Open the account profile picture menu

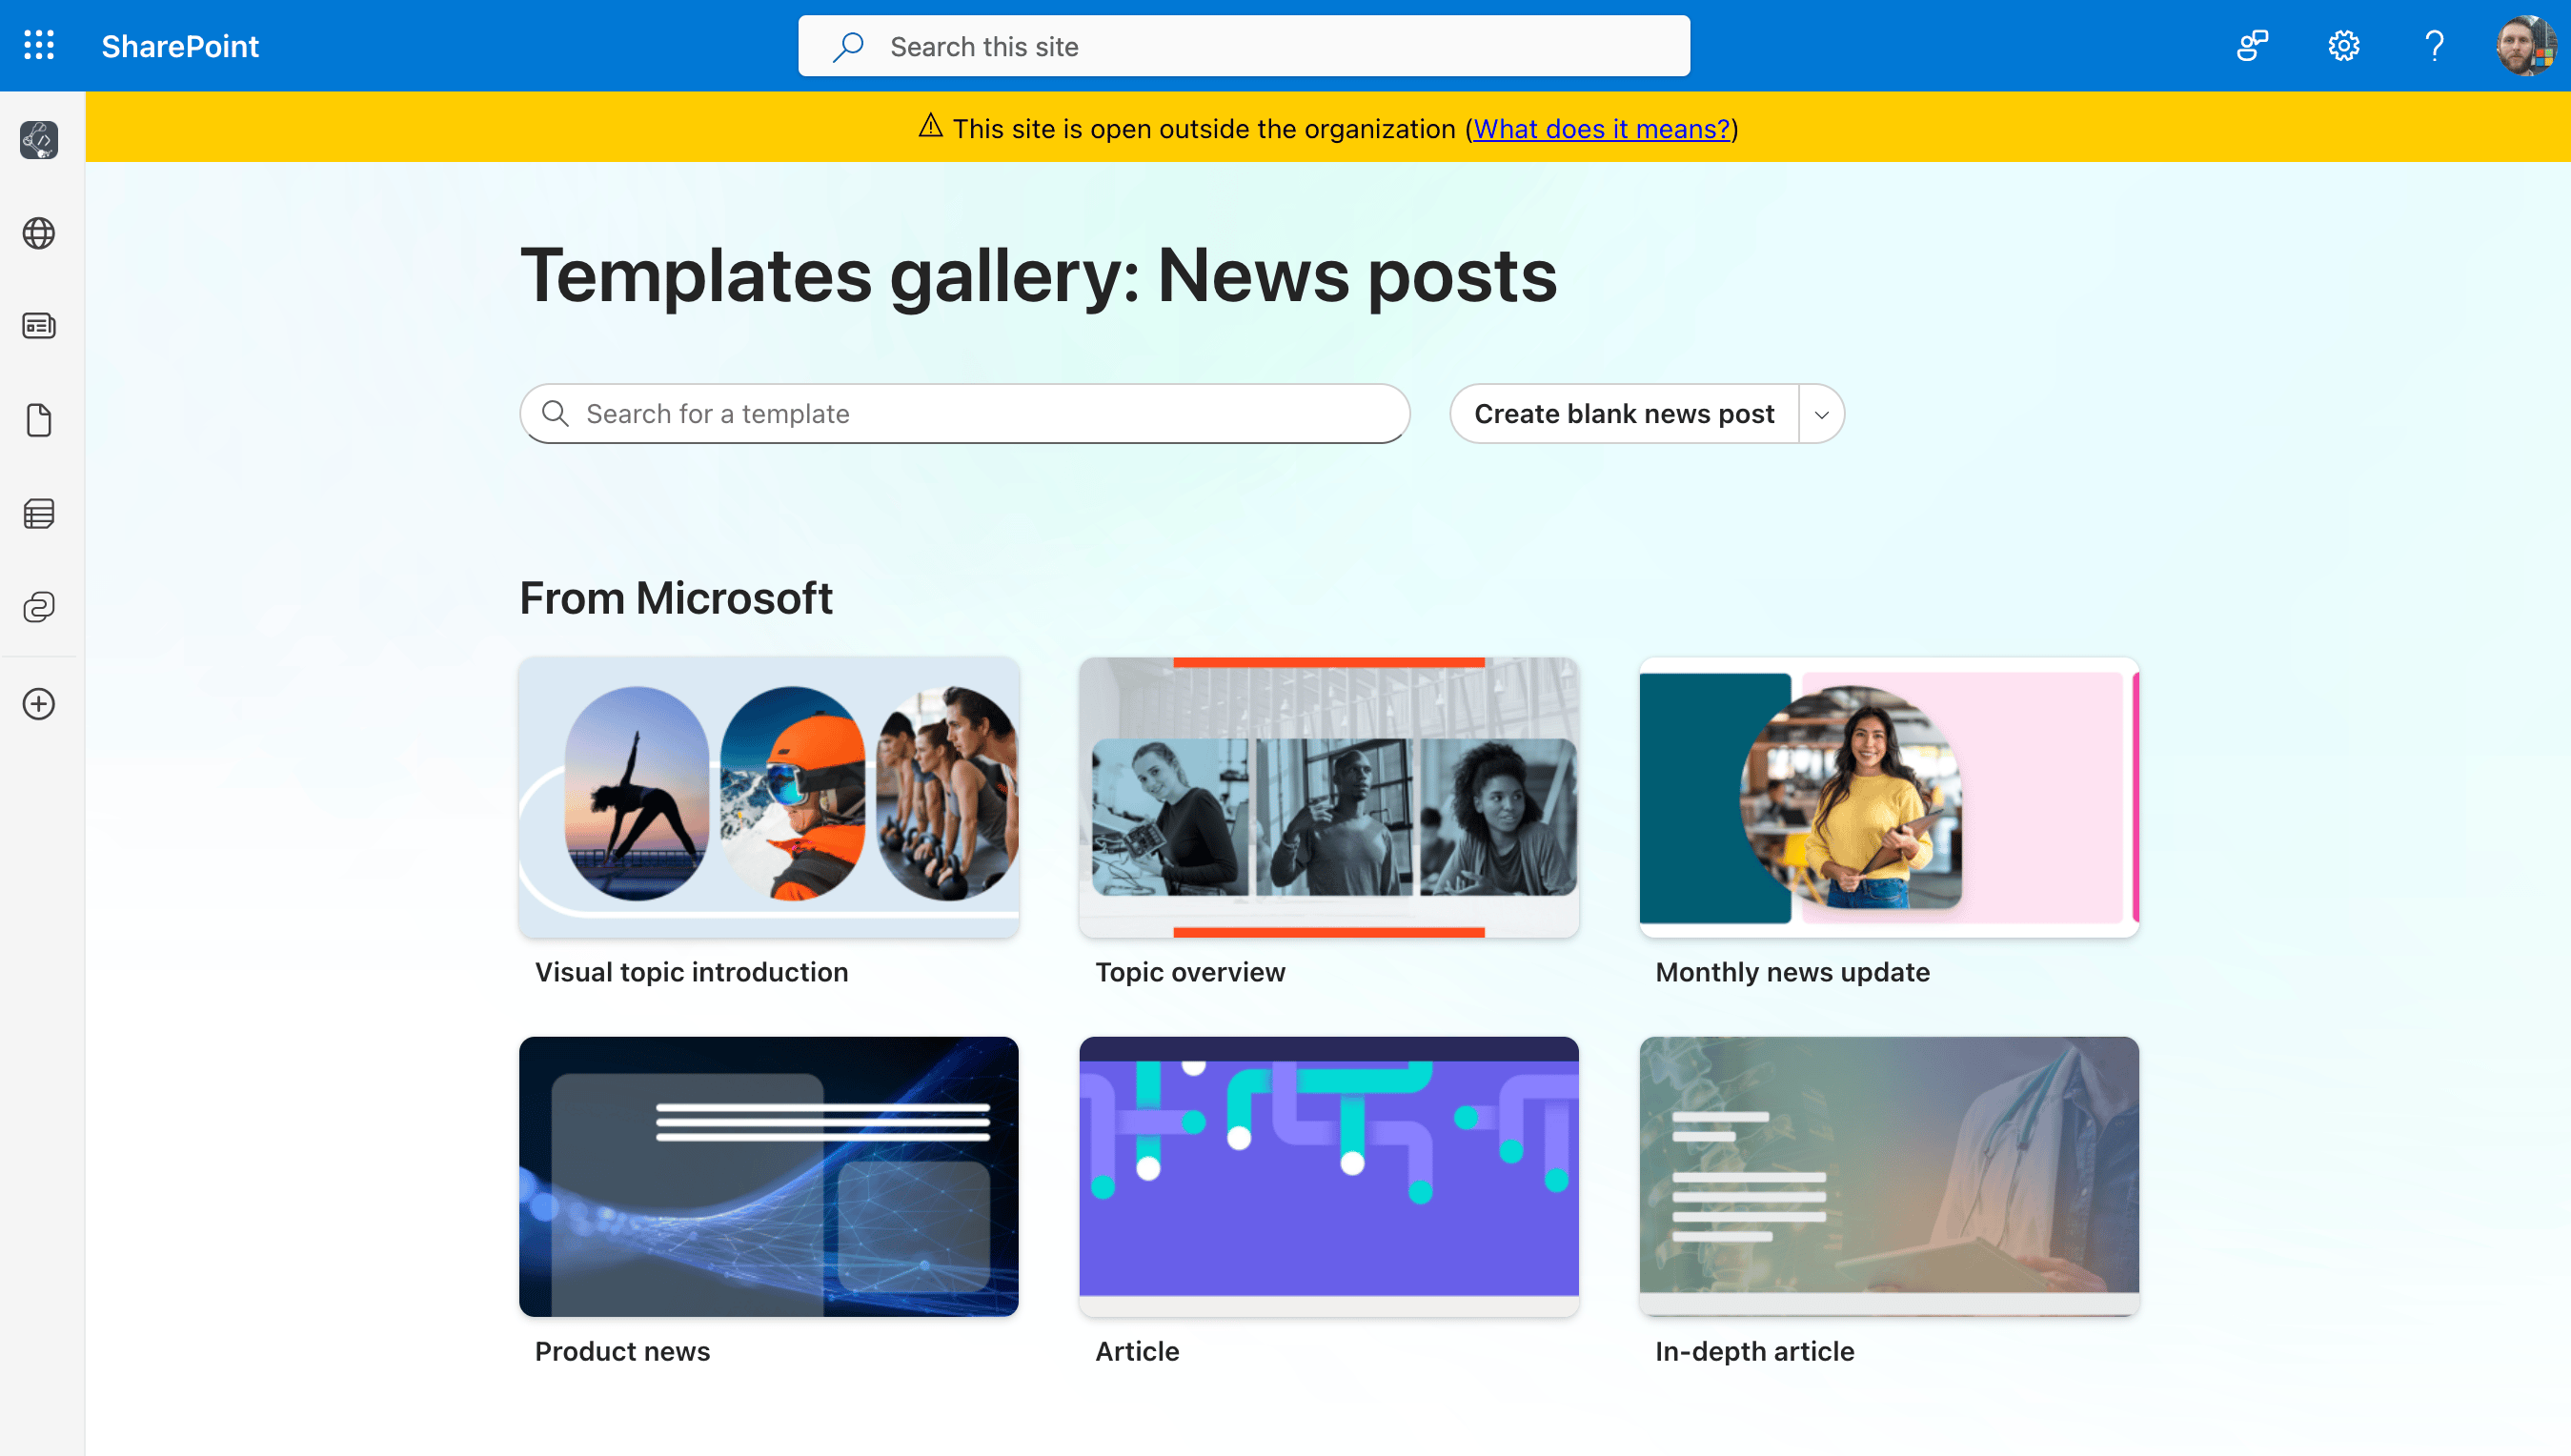[2526, 45]
